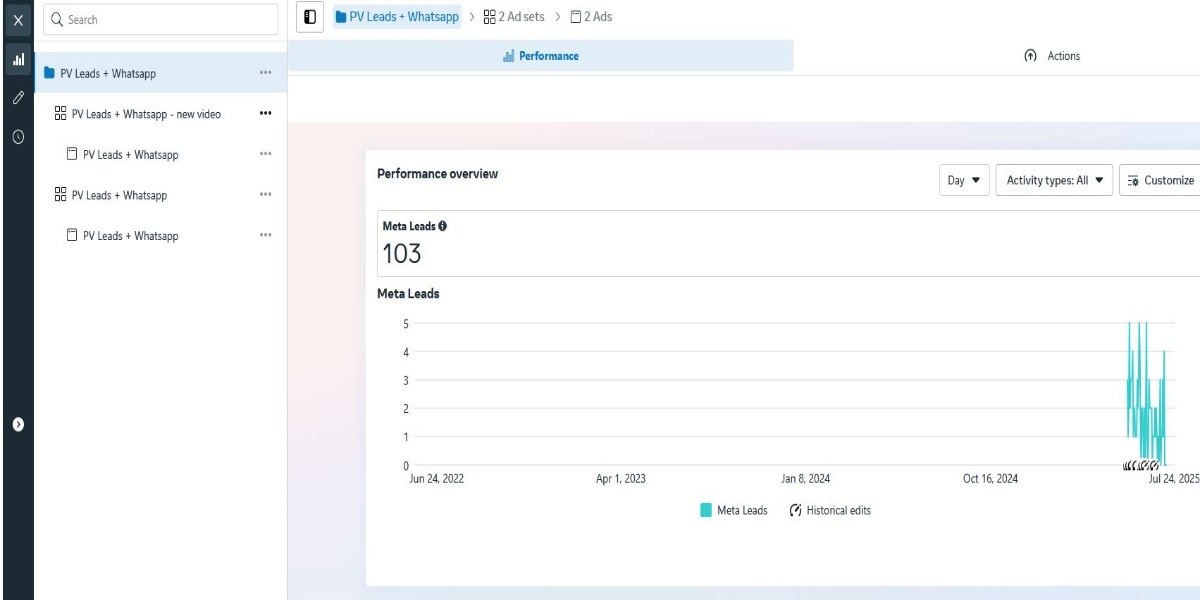Viewport: 1200px width, 600px height.
Task: Toggle the Meta Leads legend swatch
Action: tap(706, 510)
